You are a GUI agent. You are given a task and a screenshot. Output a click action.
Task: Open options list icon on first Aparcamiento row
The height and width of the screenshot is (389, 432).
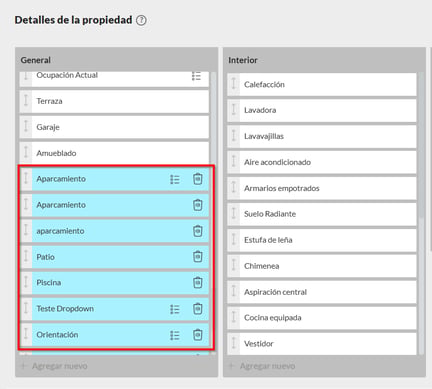[x=175, y=179]
